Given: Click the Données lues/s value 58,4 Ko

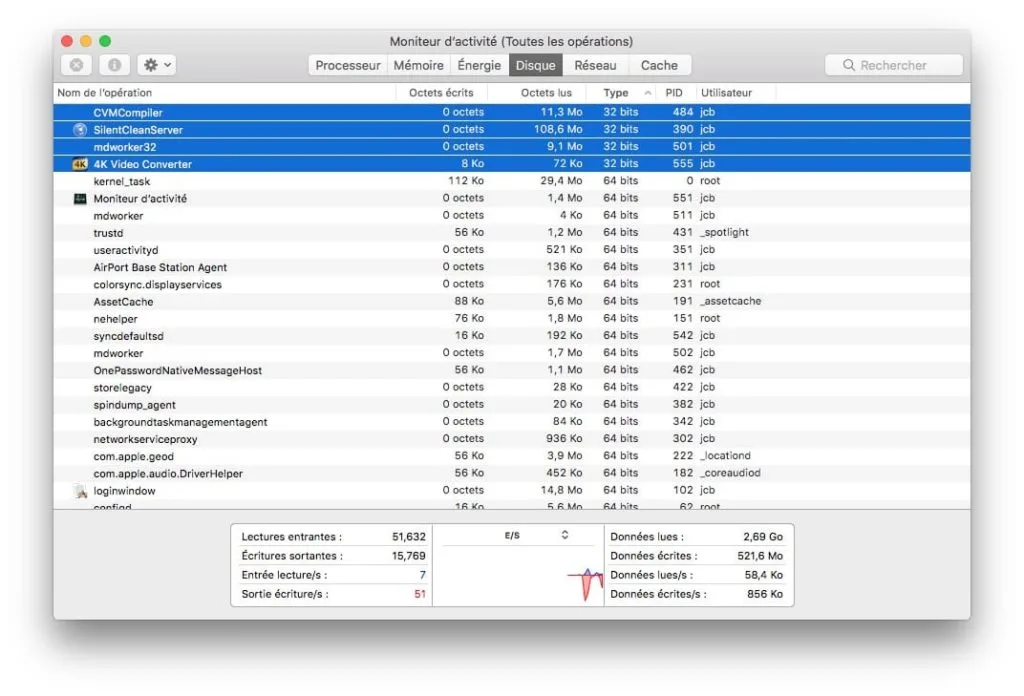Looking at the screenshot, I should pyautogui.click(x=763, y=575).
